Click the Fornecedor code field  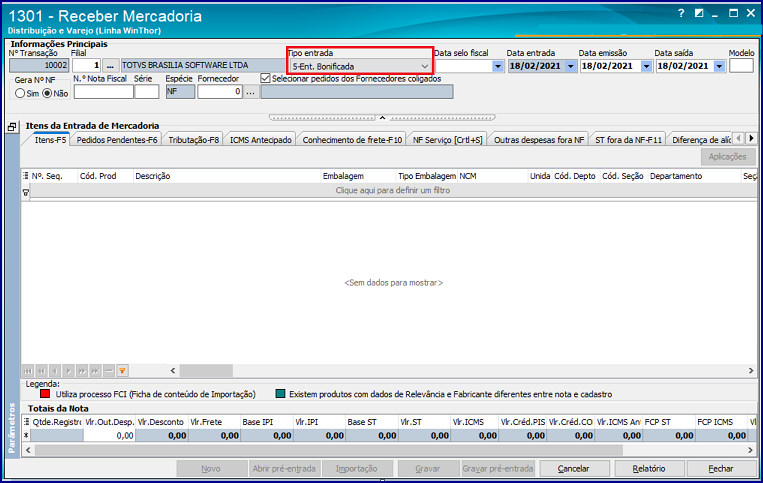coord(220,91)
